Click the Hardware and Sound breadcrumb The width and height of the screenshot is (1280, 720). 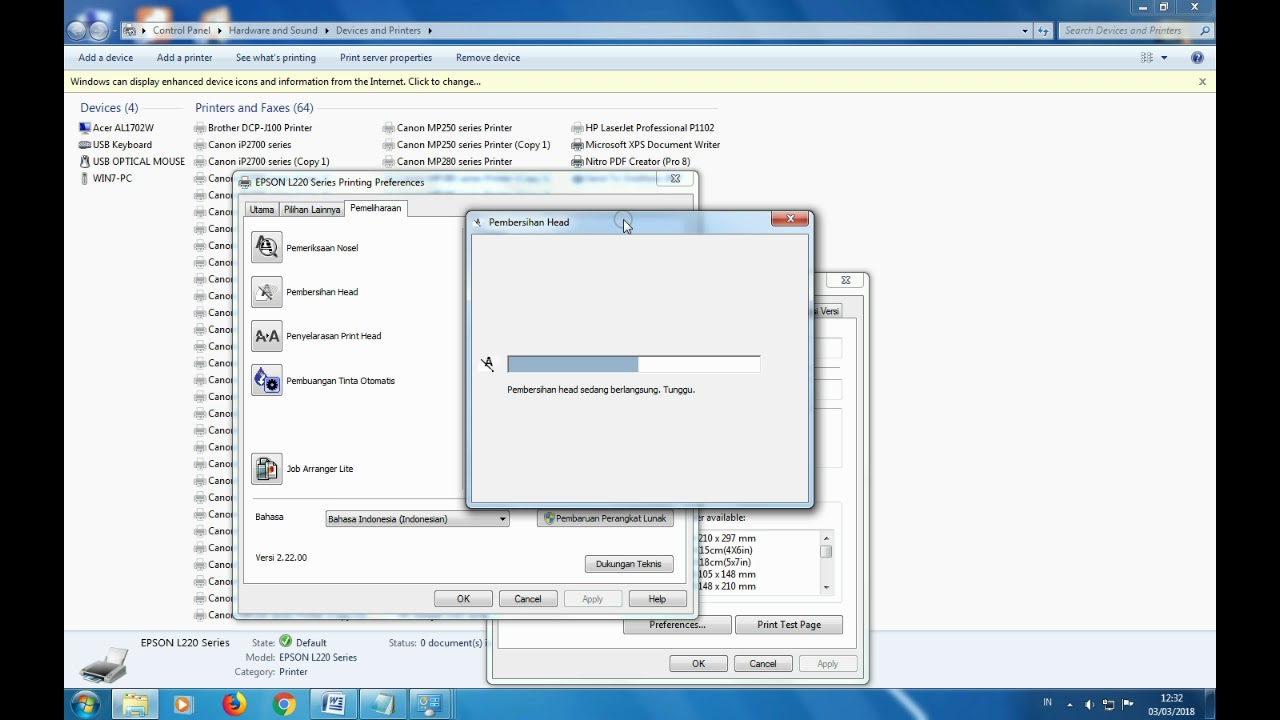(273, 31)
